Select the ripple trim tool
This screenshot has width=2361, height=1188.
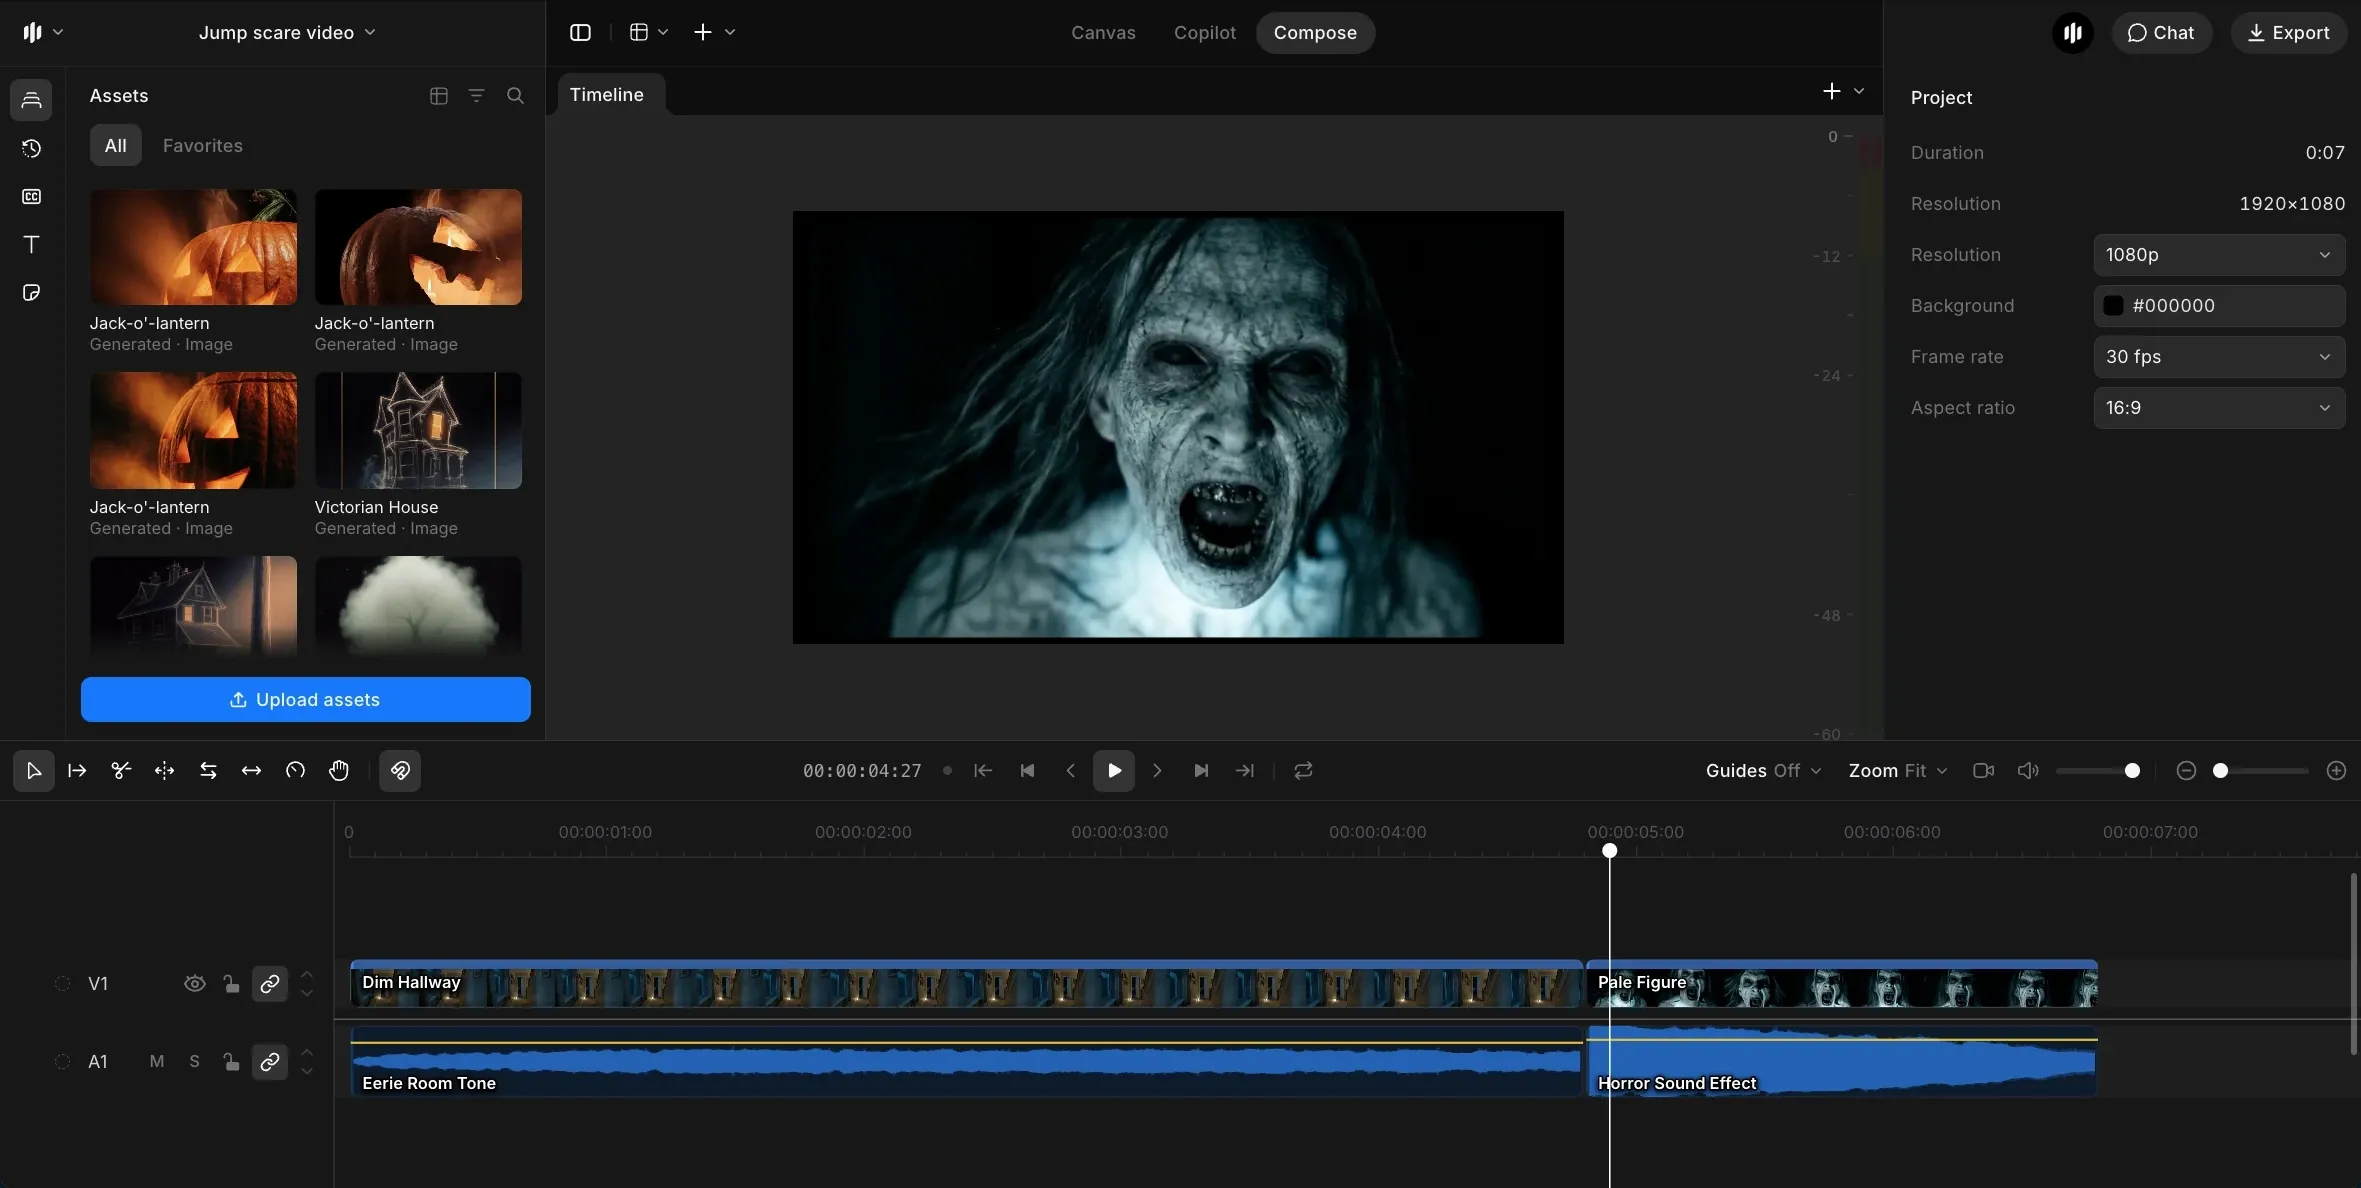coord(164,770)
